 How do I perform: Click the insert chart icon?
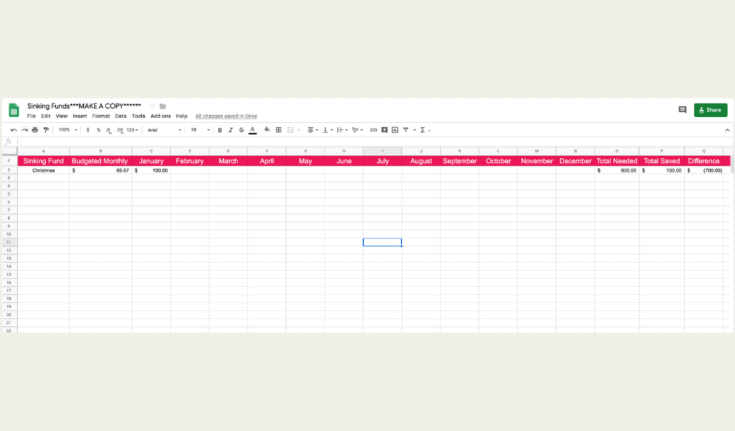pyautogui.click(x=395, y=130)
